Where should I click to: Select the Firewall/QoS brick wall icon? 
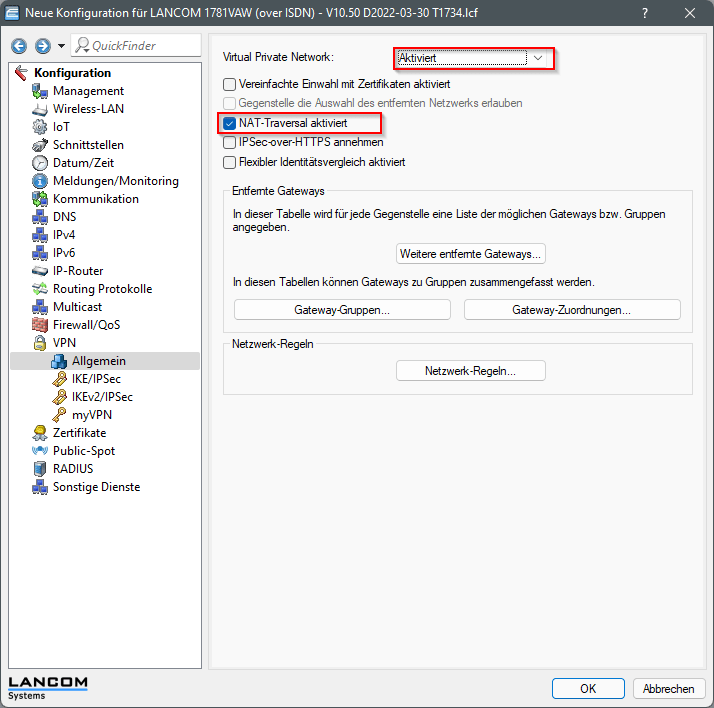(x=40, y=325)
